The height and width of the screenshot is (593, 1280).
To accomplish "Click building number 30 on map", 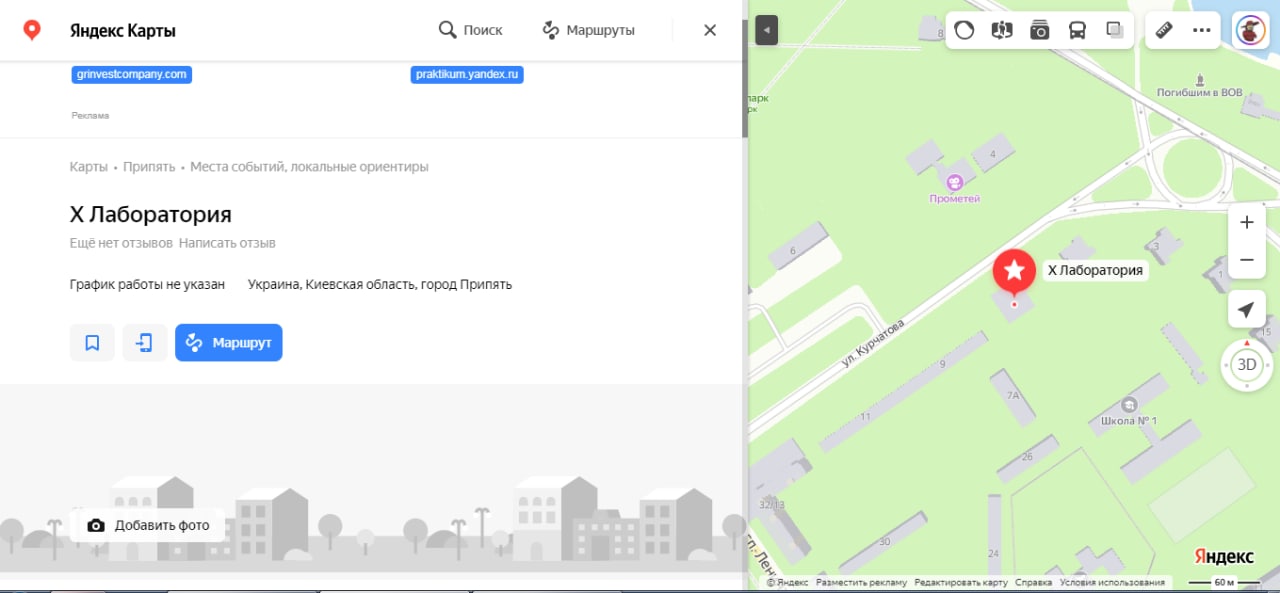I will point(884,541).
